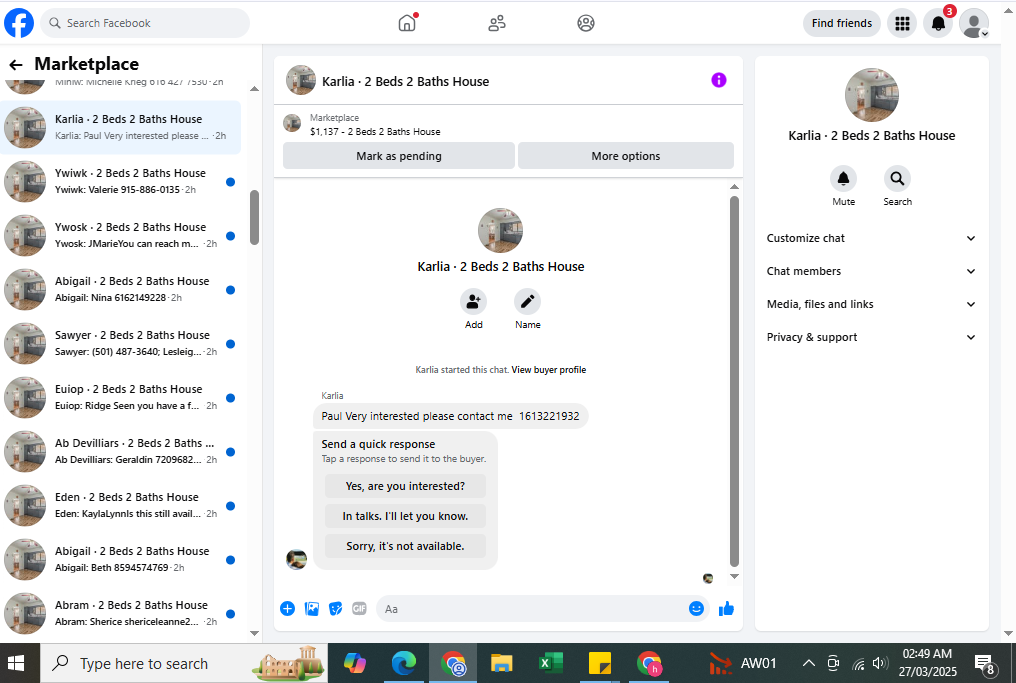
Task: Click the chat messages scrollbar thumb
Action: point(734,381)
